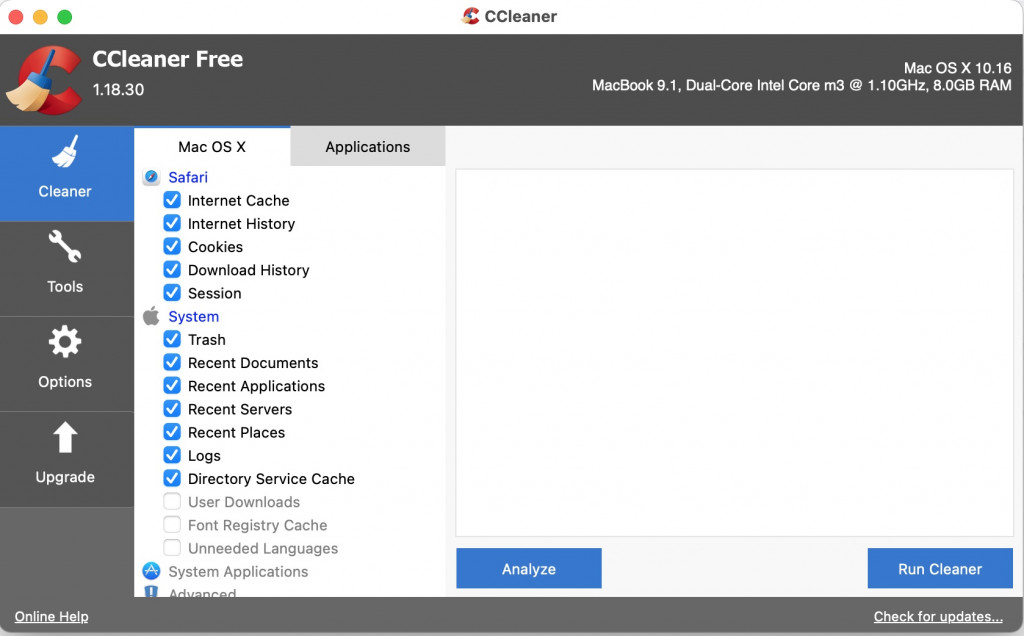Open the Online Help link
Viewport: 1024px width, 636px height.
pyautogui.click(x=52, y=616)
